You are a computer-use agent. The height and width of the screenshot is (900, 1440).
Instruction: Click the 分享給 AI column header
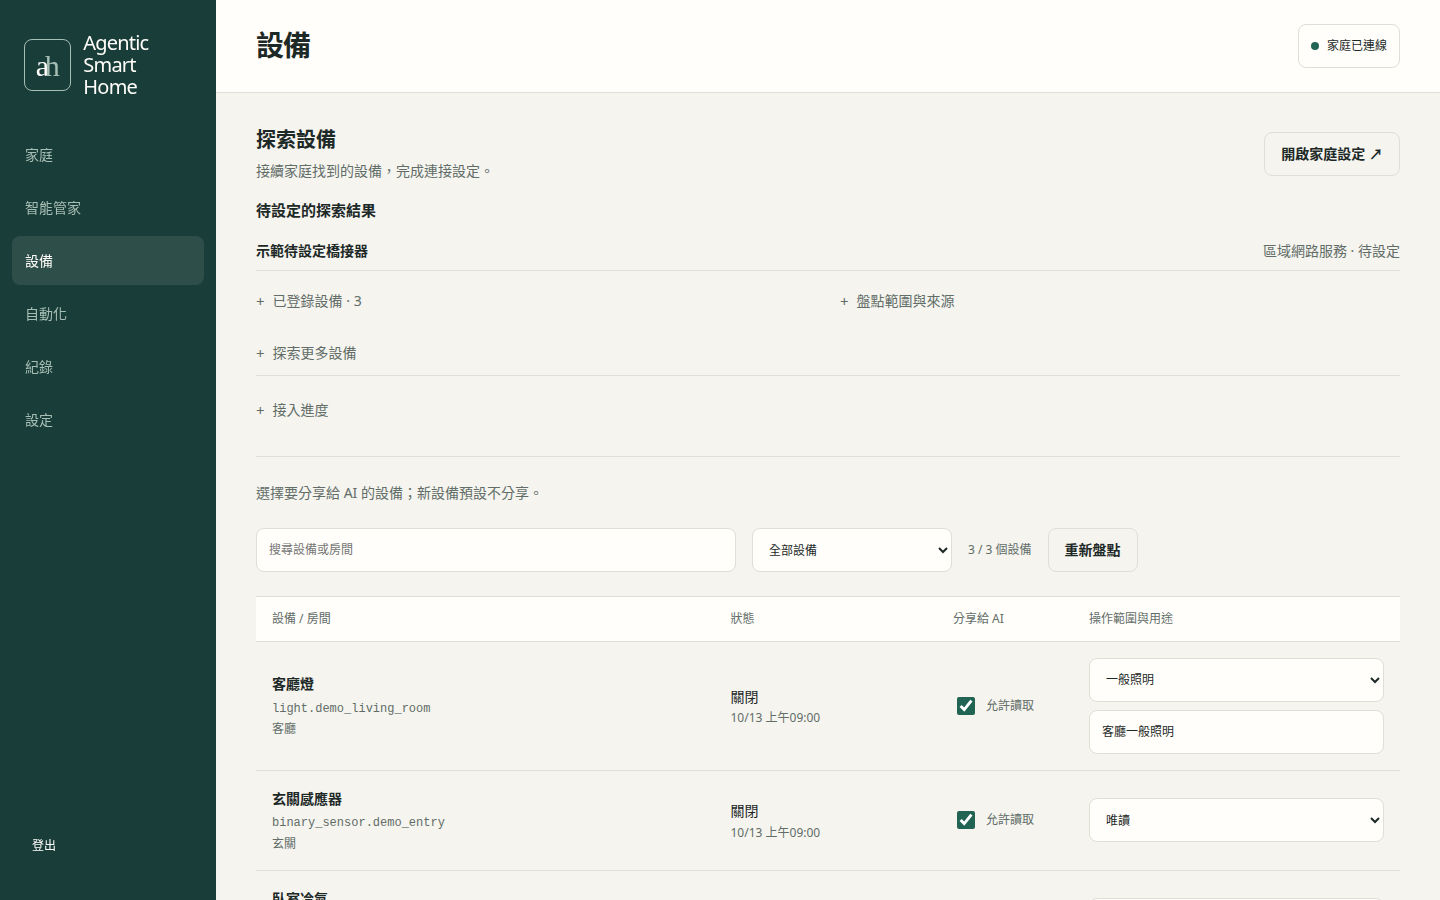coord(978,619)
